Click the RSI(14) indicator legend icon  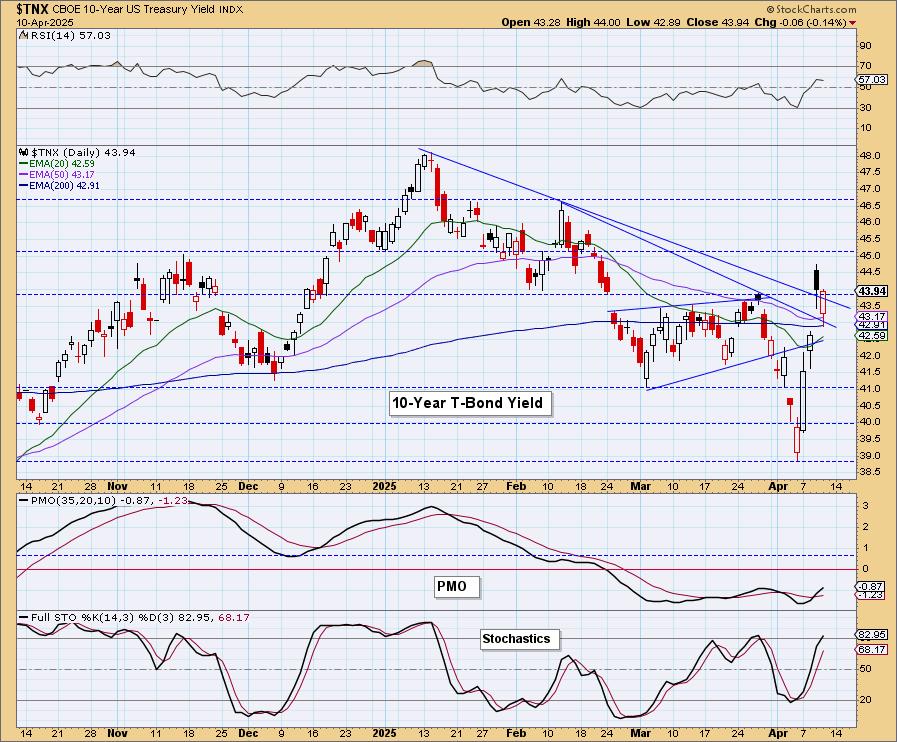pos(23,35)
